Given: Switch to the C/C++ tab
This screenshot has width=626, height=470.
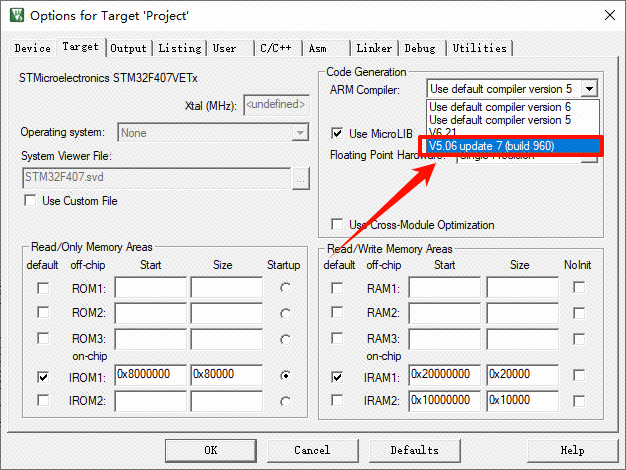Looking at the screenshot, I should [x=277, y=48].
